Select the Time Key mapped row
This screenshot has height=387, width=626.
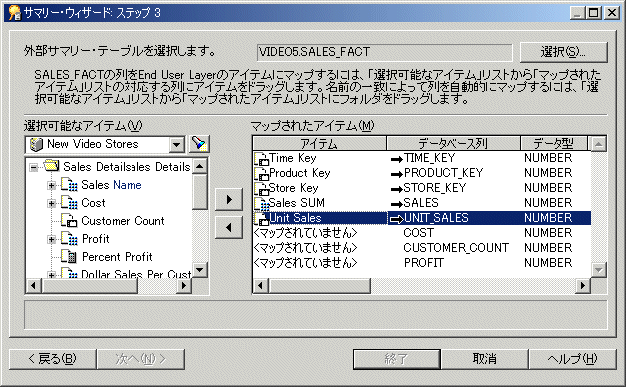[x=422, y=158]
